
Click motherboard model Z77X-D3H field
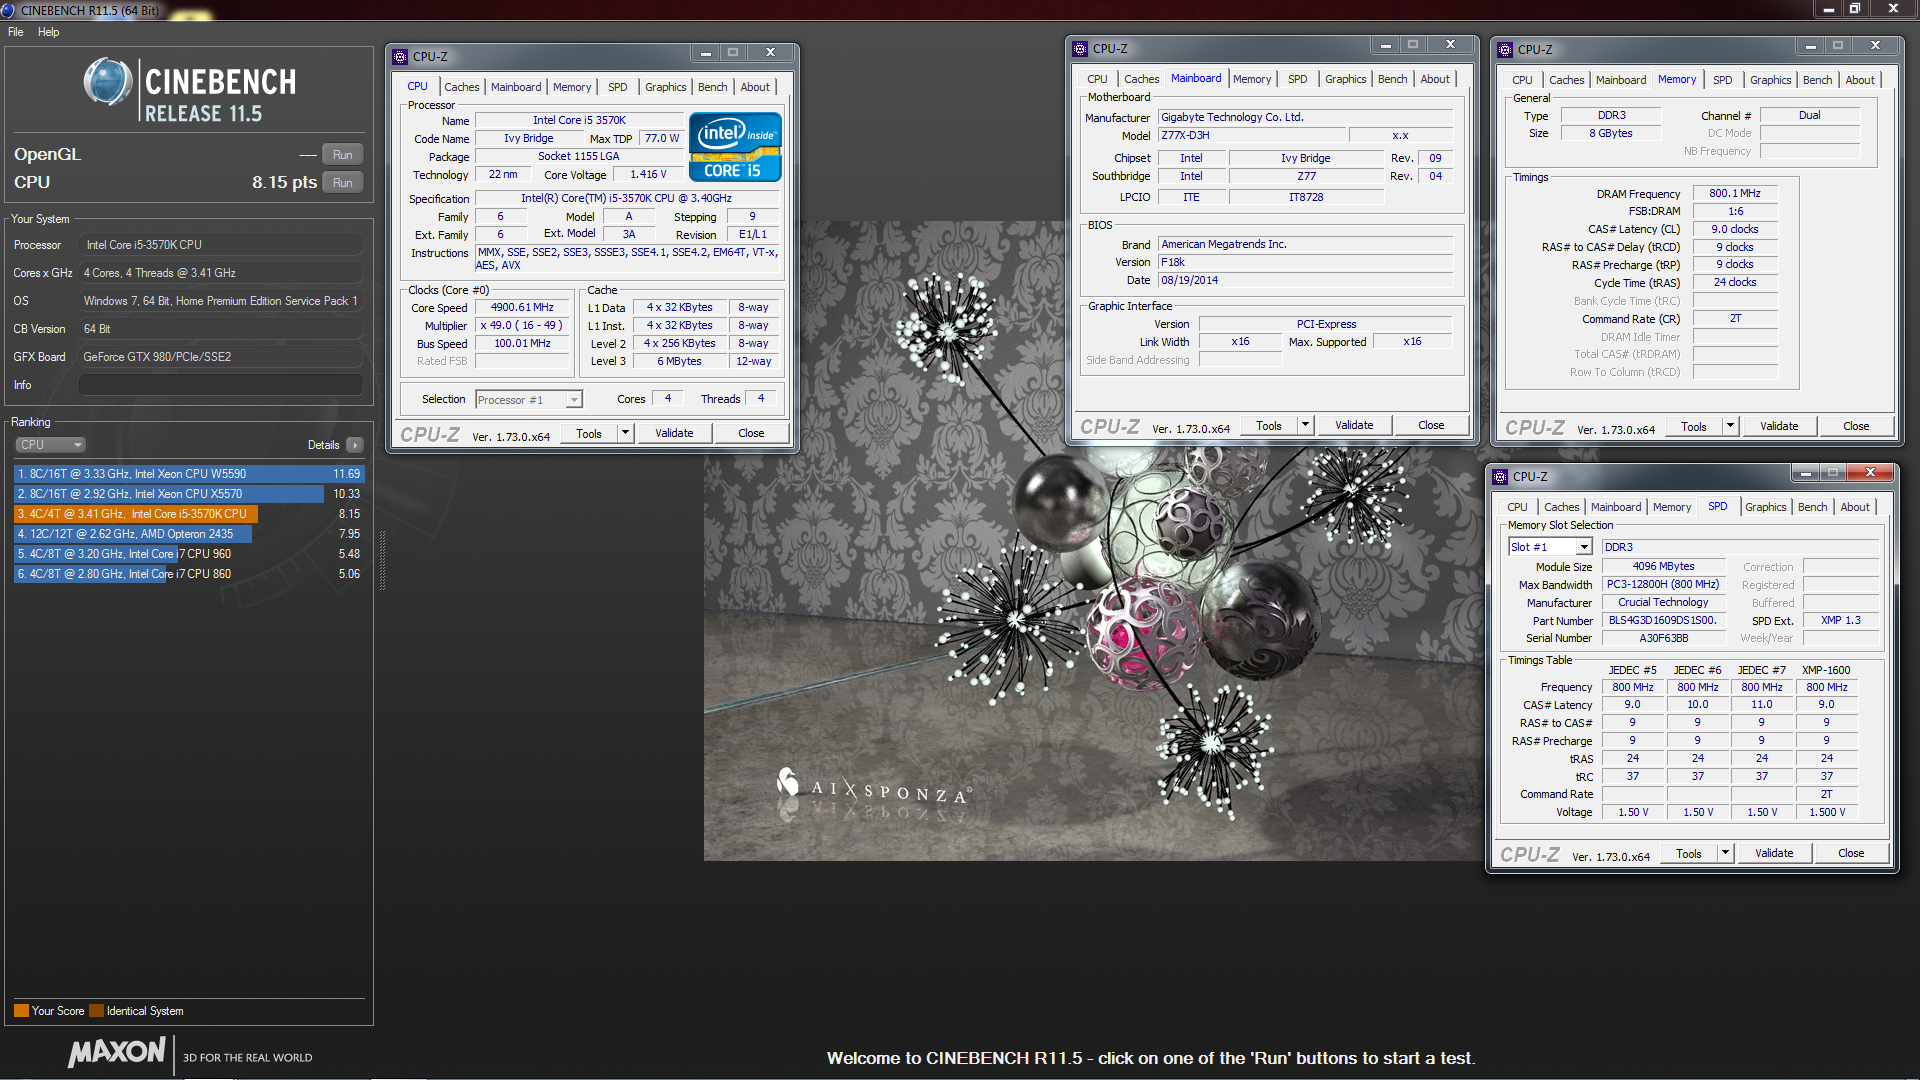(x=1252, y=136)
